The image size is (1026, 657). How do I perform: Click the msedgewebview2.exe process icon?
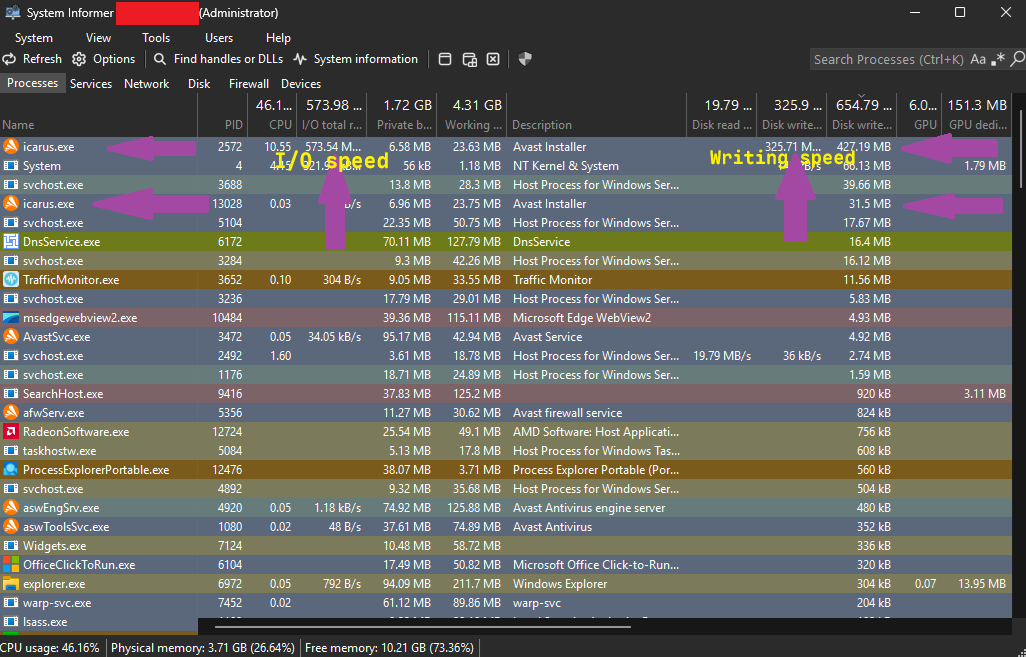(x=10, y=318)
